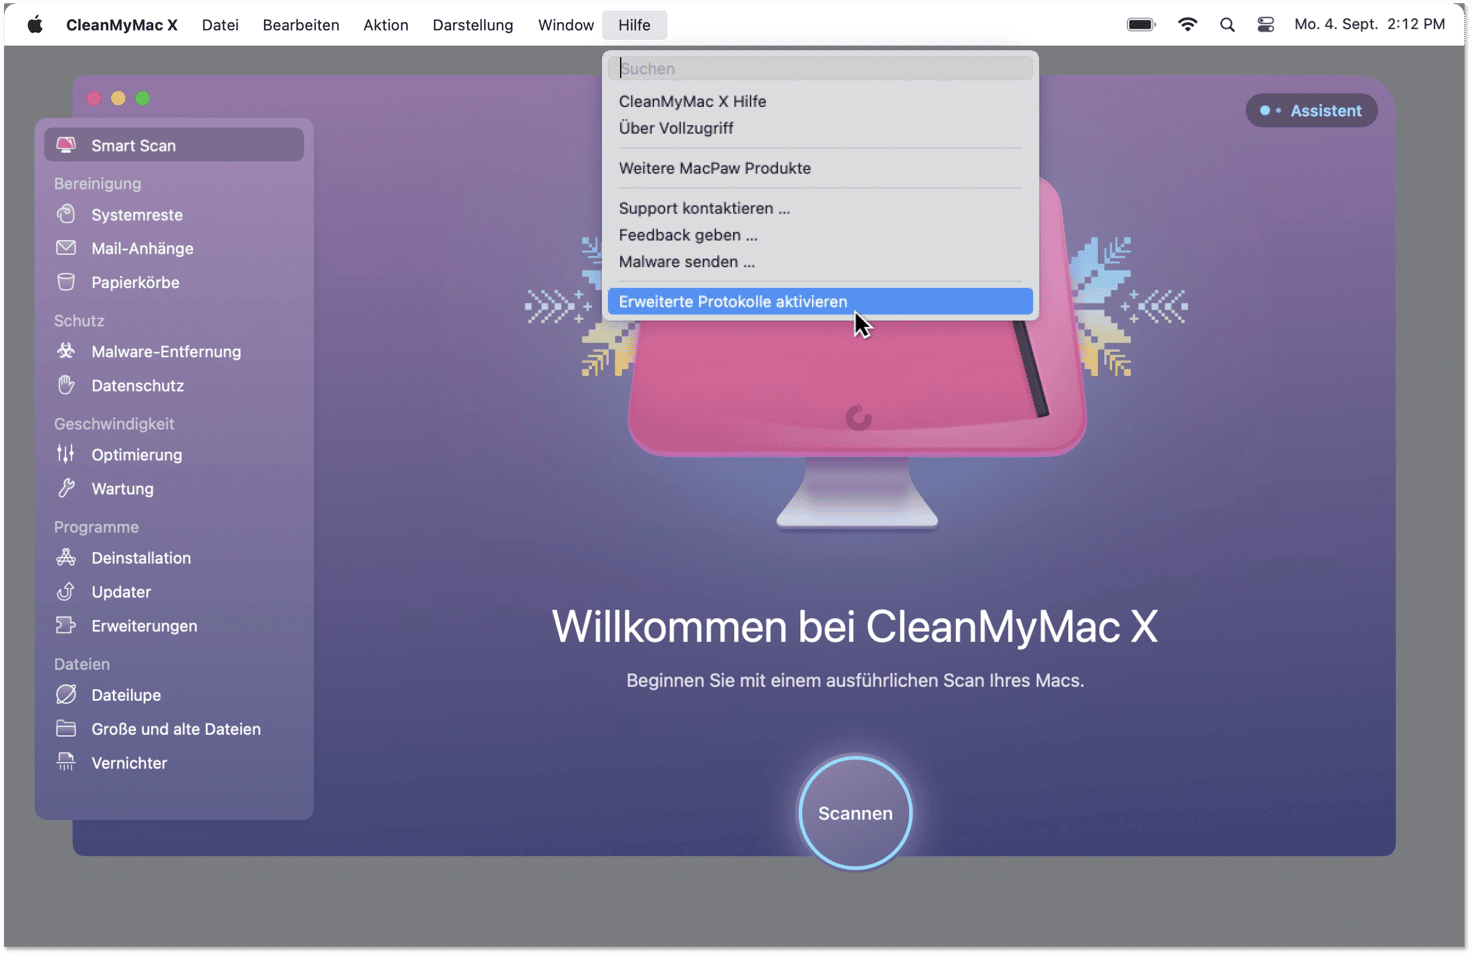
Task: Click the Wi-Fi icon in menu bar
Action: 1187,24
